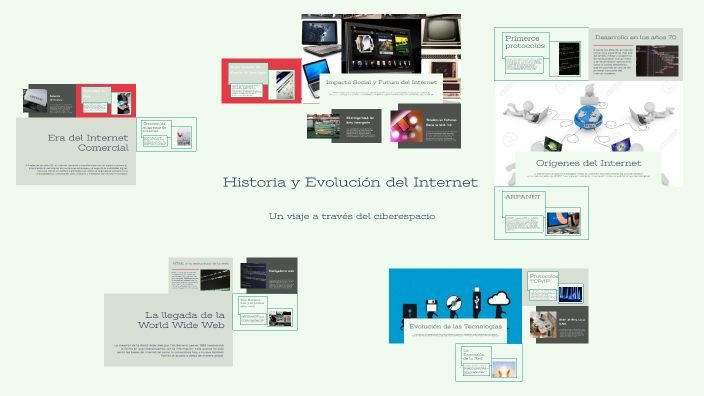Click the computer monitor thumbnail in ARPANET card
The width and height of the screenshot is (704, 396).
pos(563,222)
